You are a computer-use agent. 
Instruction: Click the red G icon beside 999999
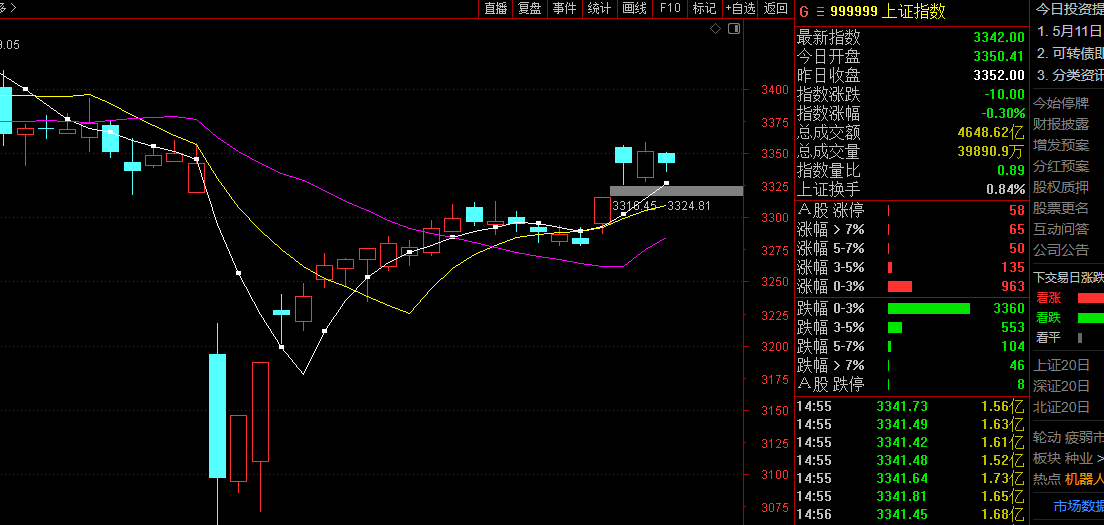(x=803, y=11)
